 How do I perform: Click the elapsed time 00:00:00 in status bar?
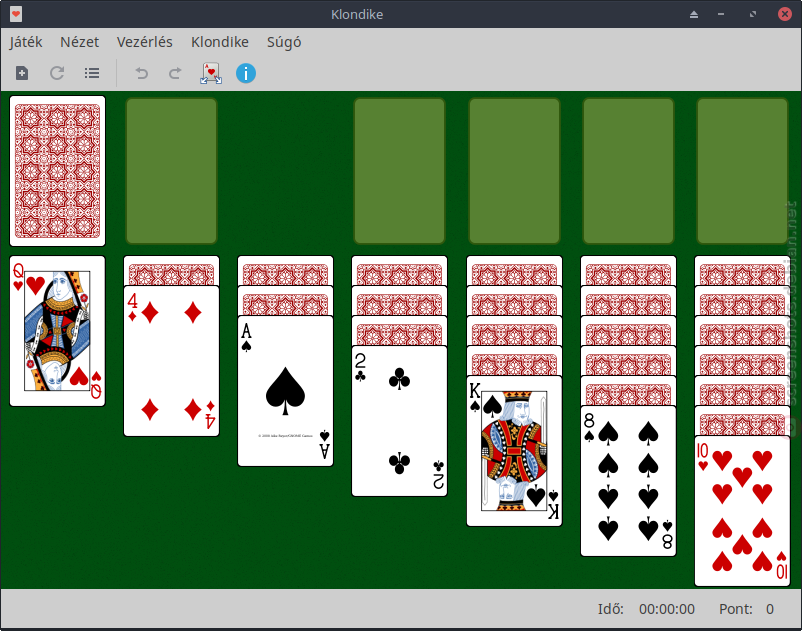(666, 609)
